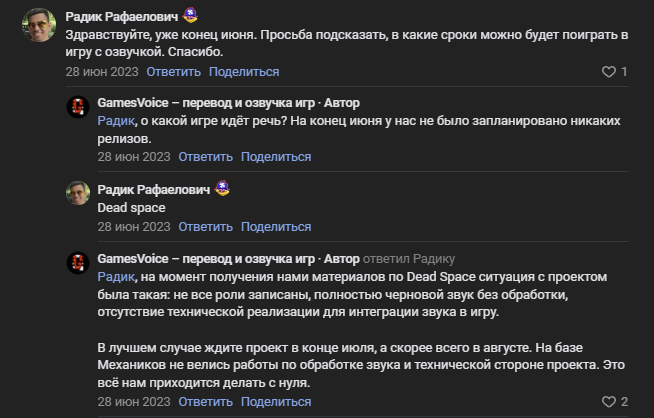Click Поделиться under the last GamesVoice reply
This screenshot has height=418, width=654.
(x=276, y=402)
